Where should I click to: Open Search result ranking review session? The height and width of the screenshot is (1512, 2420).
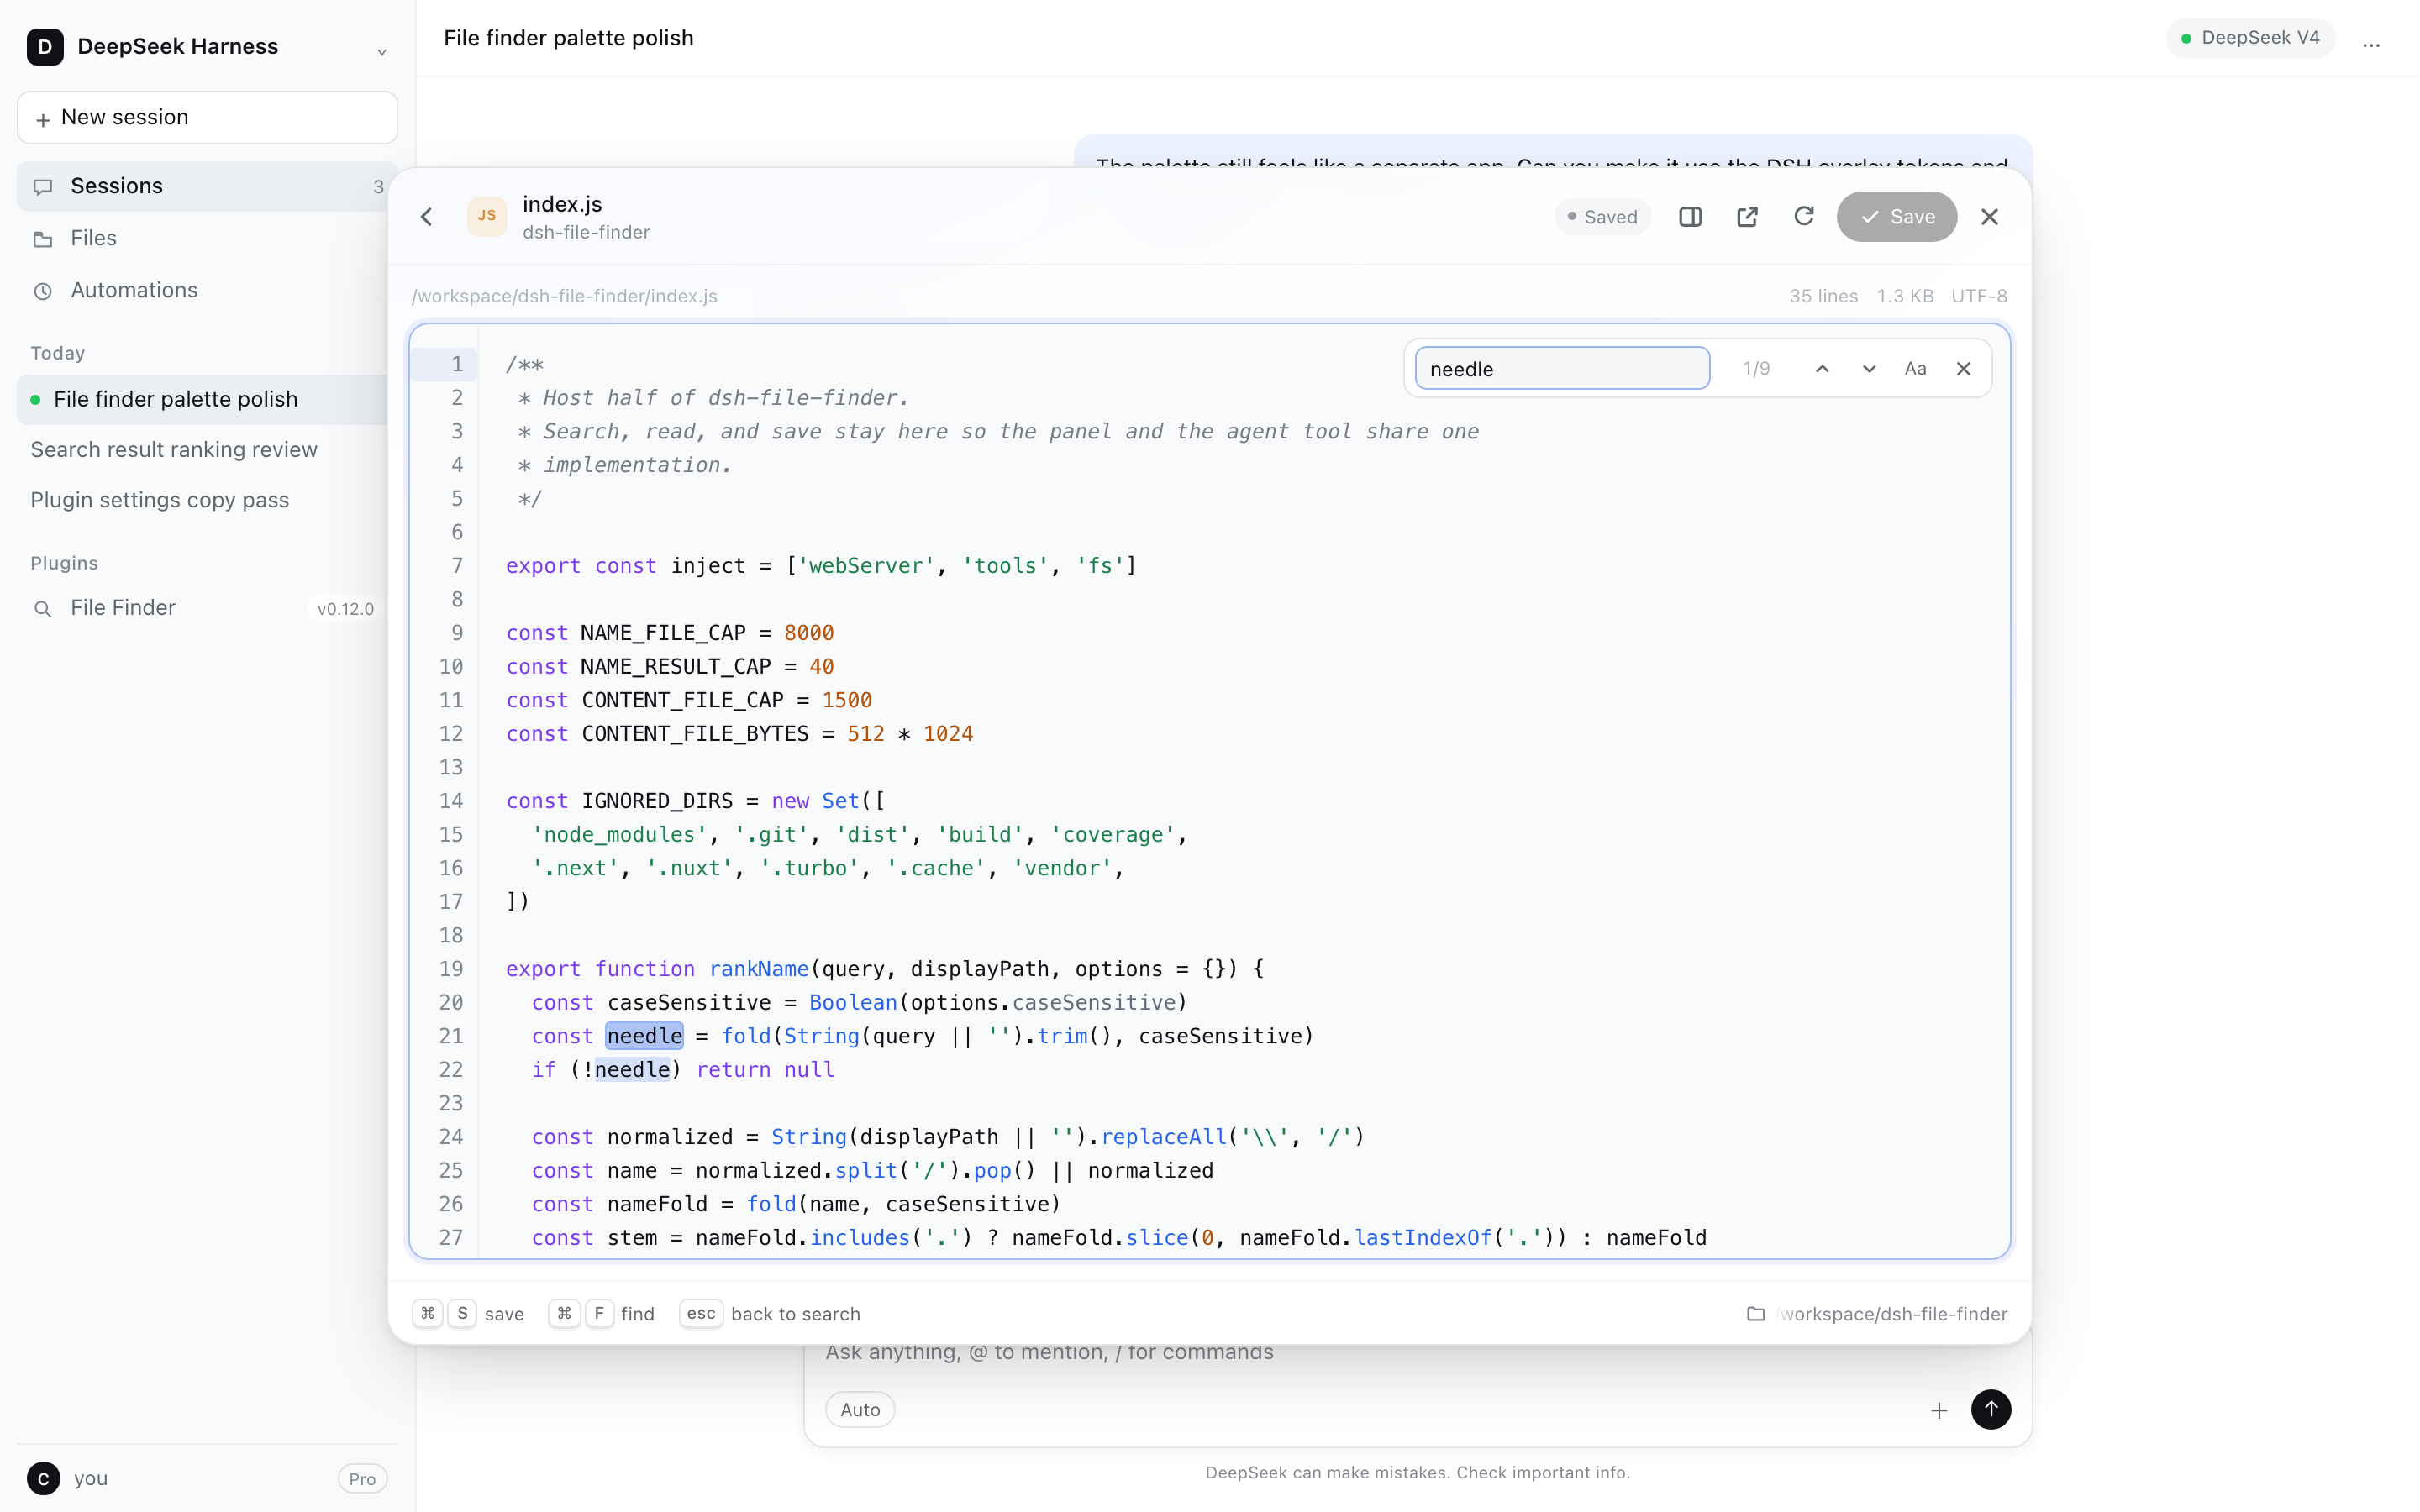(202, 449)
